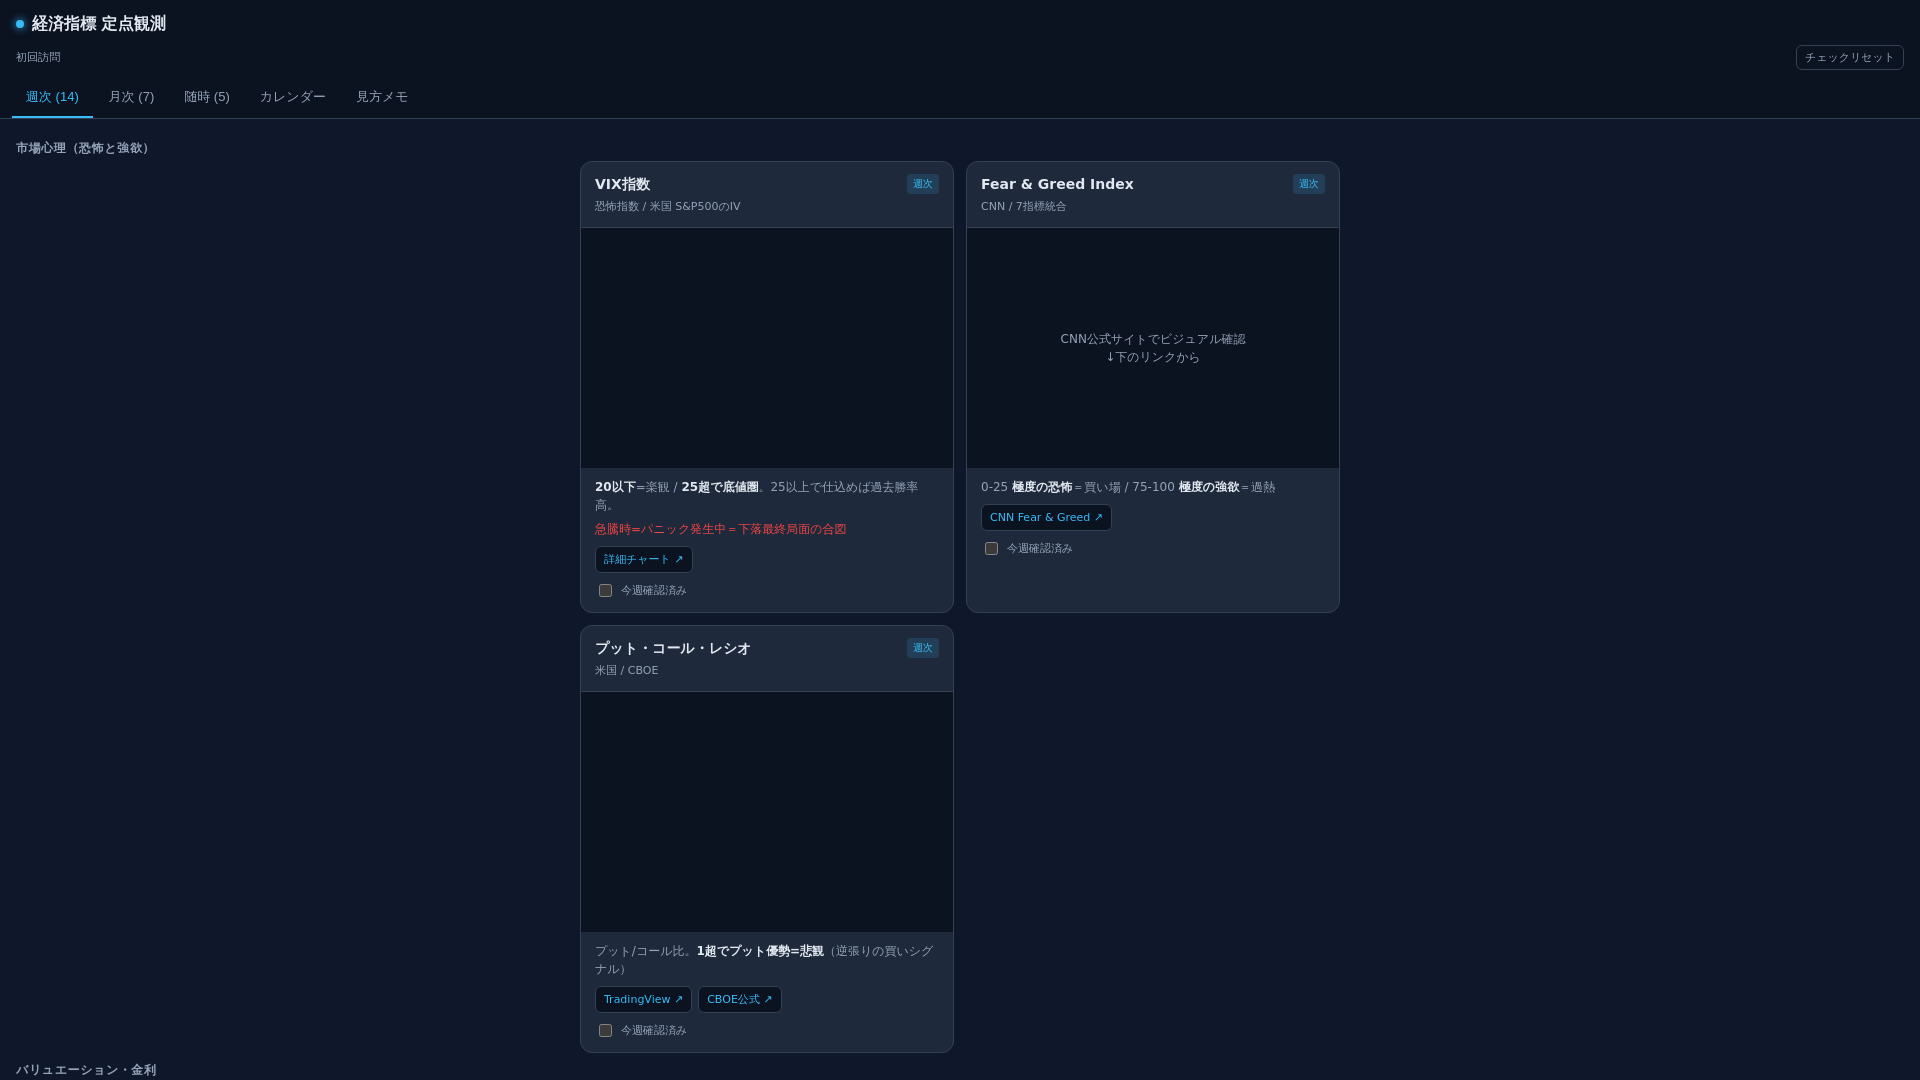Click the 週次 badge on プット・コール・レシオ card
The image size is (1920, 1080).
click(922, 648)
